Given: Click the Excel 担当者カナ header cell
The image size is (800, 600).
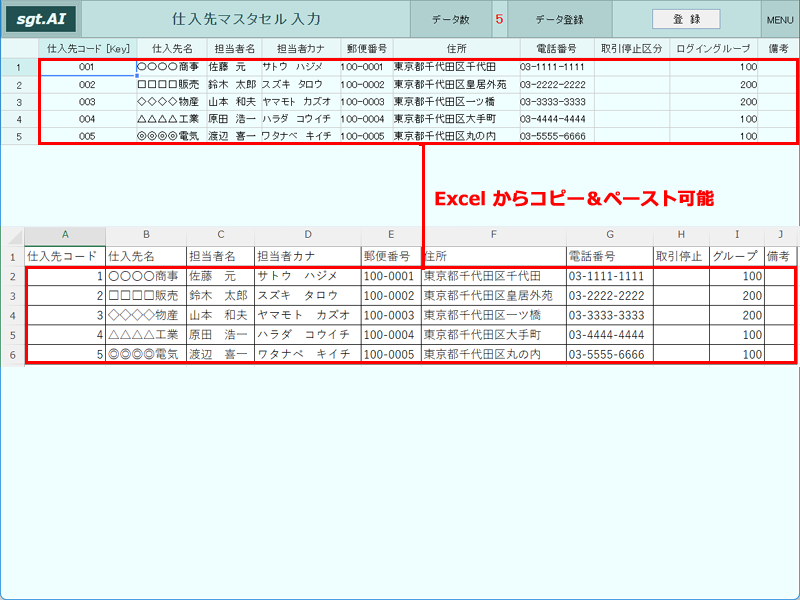Looking at the screenshot, I should 308,256.
